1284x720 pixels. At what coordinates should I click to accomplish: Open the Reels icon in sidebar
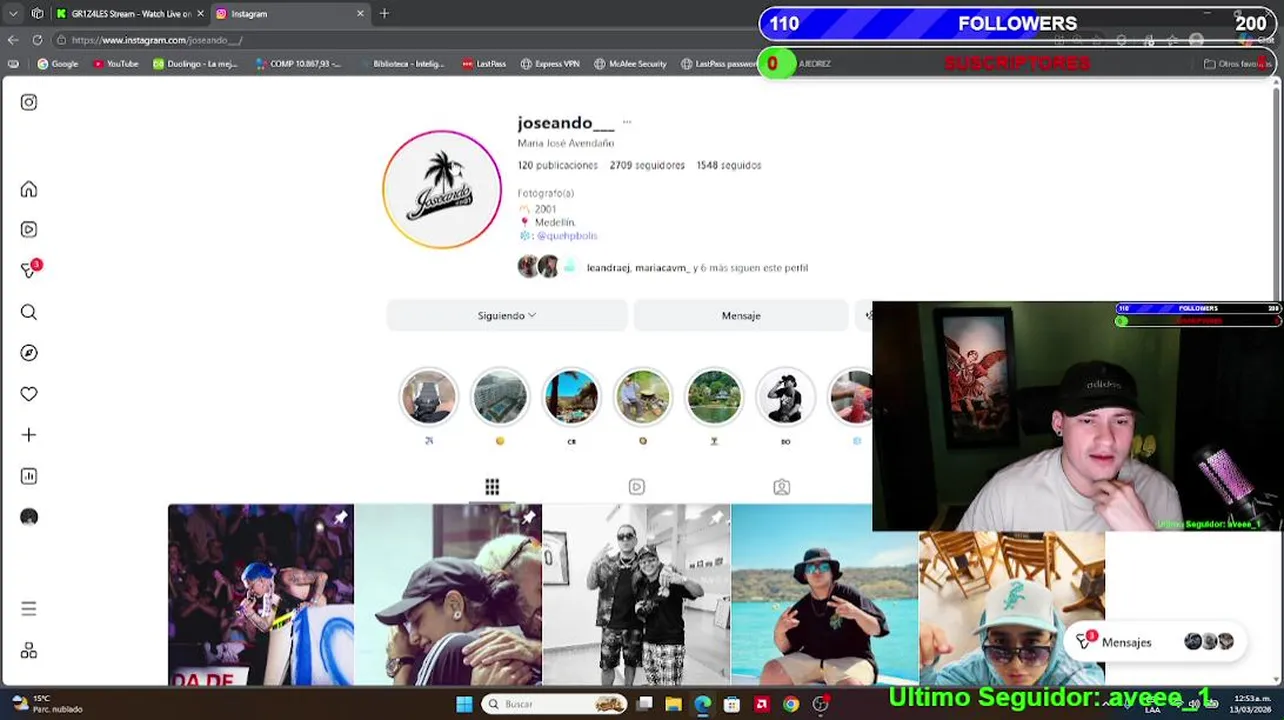29,229
